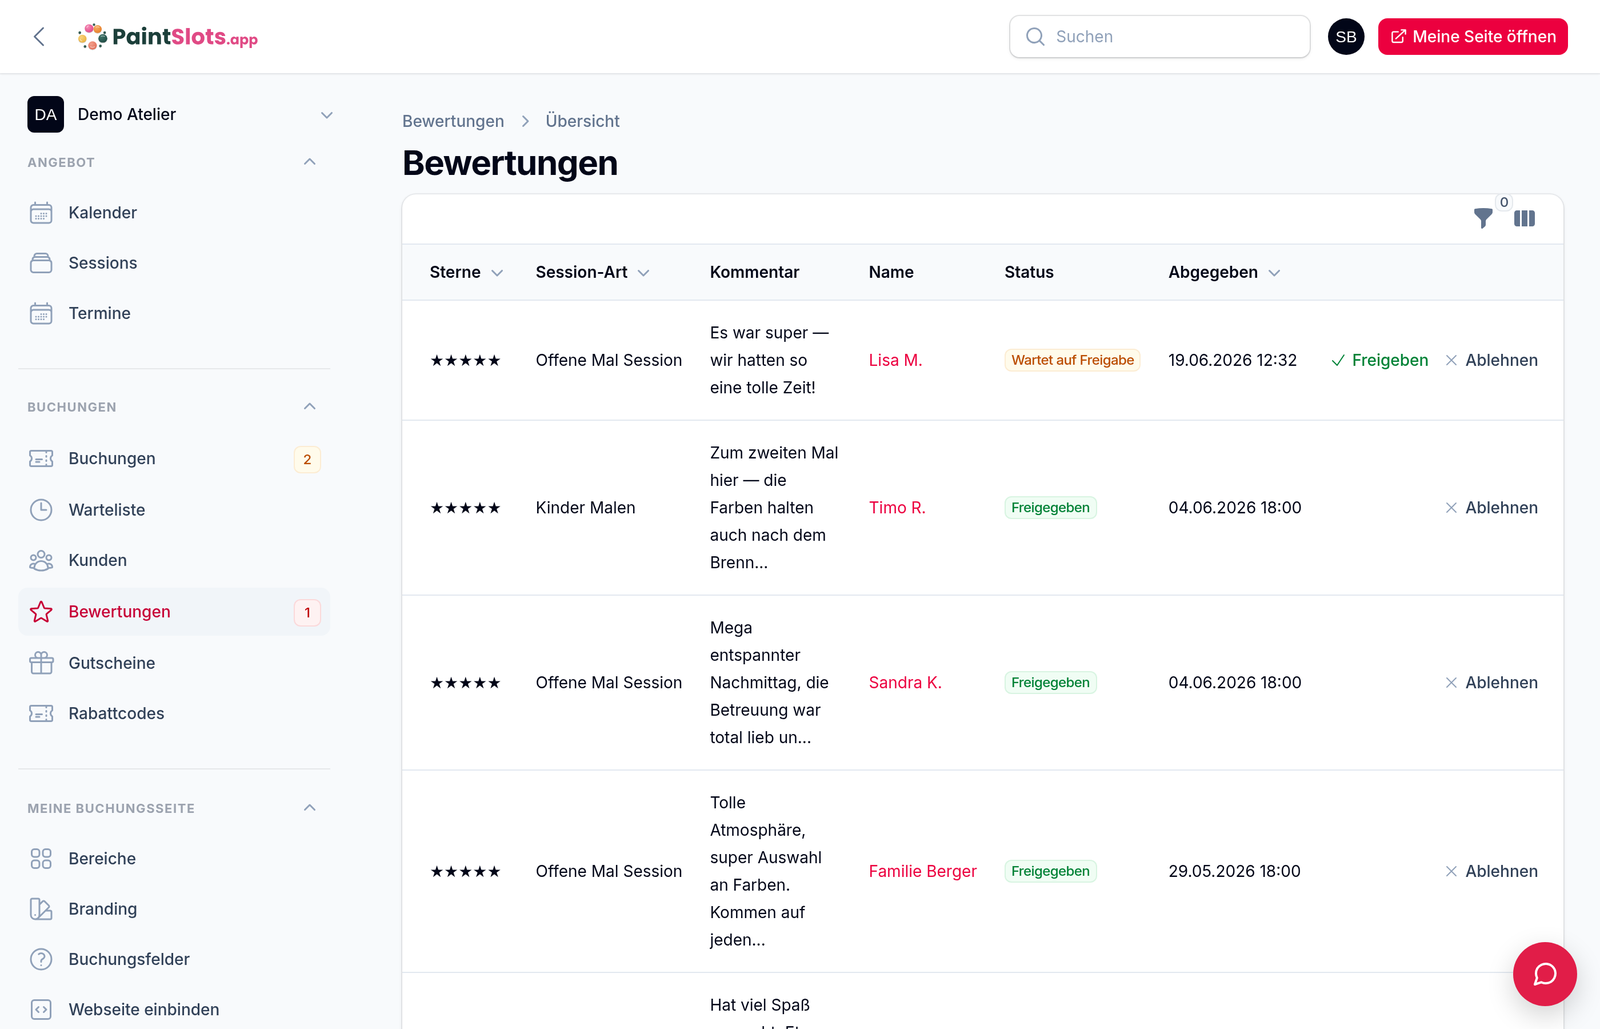This screenshot has height=1029, width=1600.
Task: Open Kalender via its calendar icon
Action: (41, 213)
